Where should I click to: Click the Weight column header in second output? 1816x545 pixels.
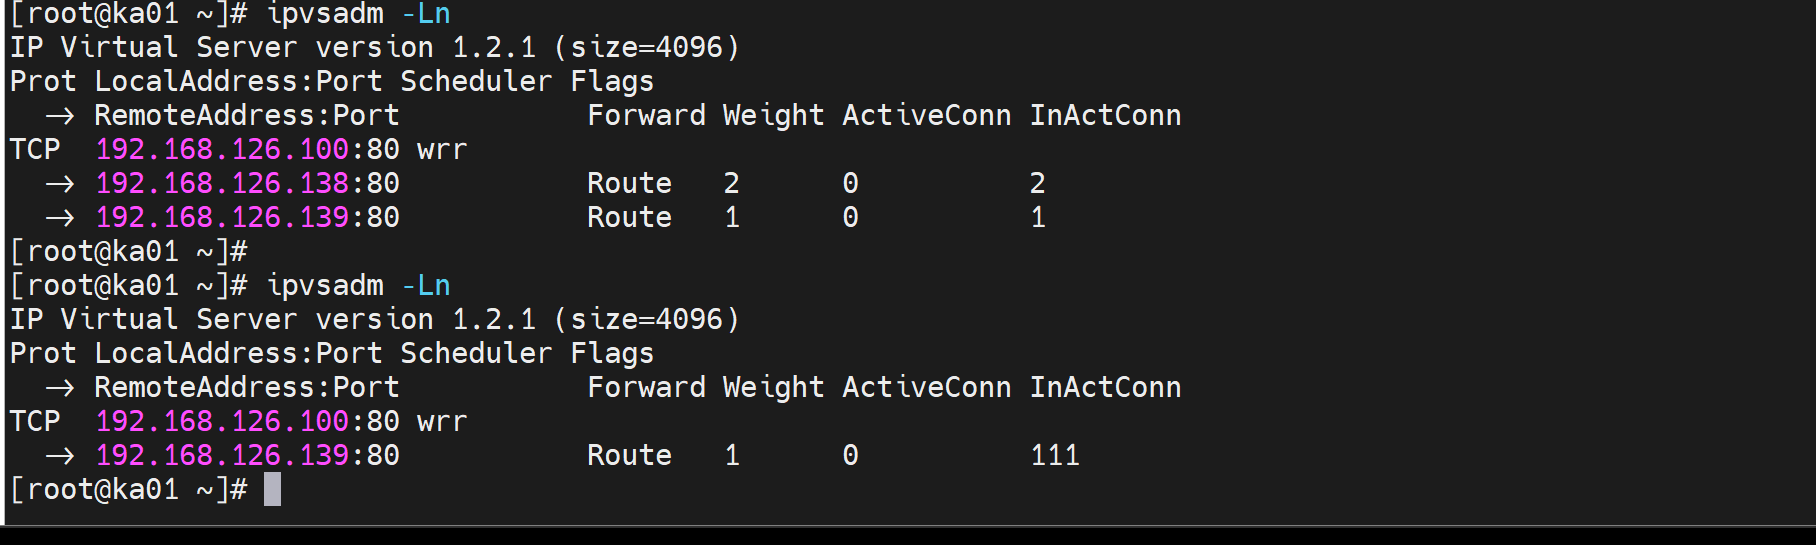click(773, 388)
